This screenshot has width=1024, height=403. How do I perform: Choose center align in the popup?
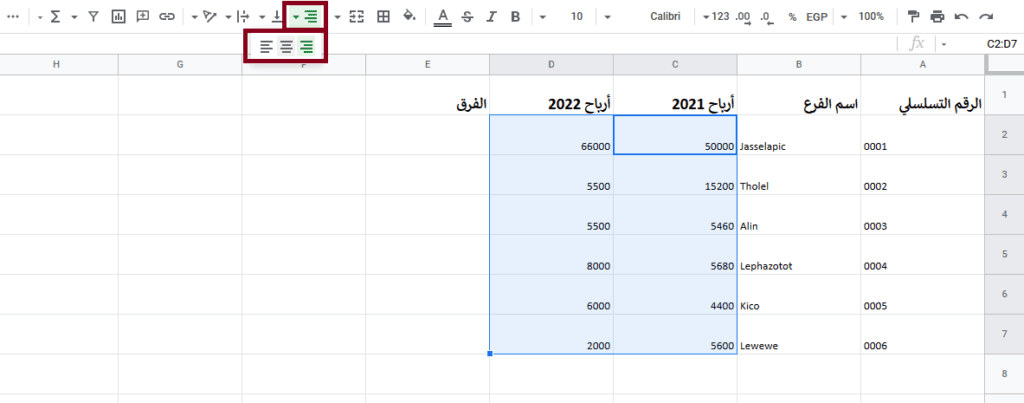pyautogui.click(x=286, y=47)
